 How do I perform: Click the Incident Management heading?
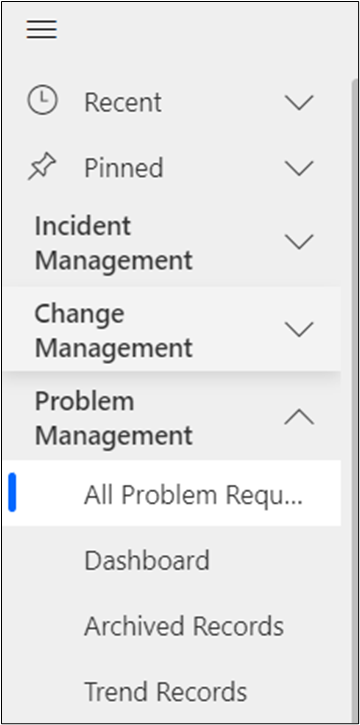click(114, 243)
